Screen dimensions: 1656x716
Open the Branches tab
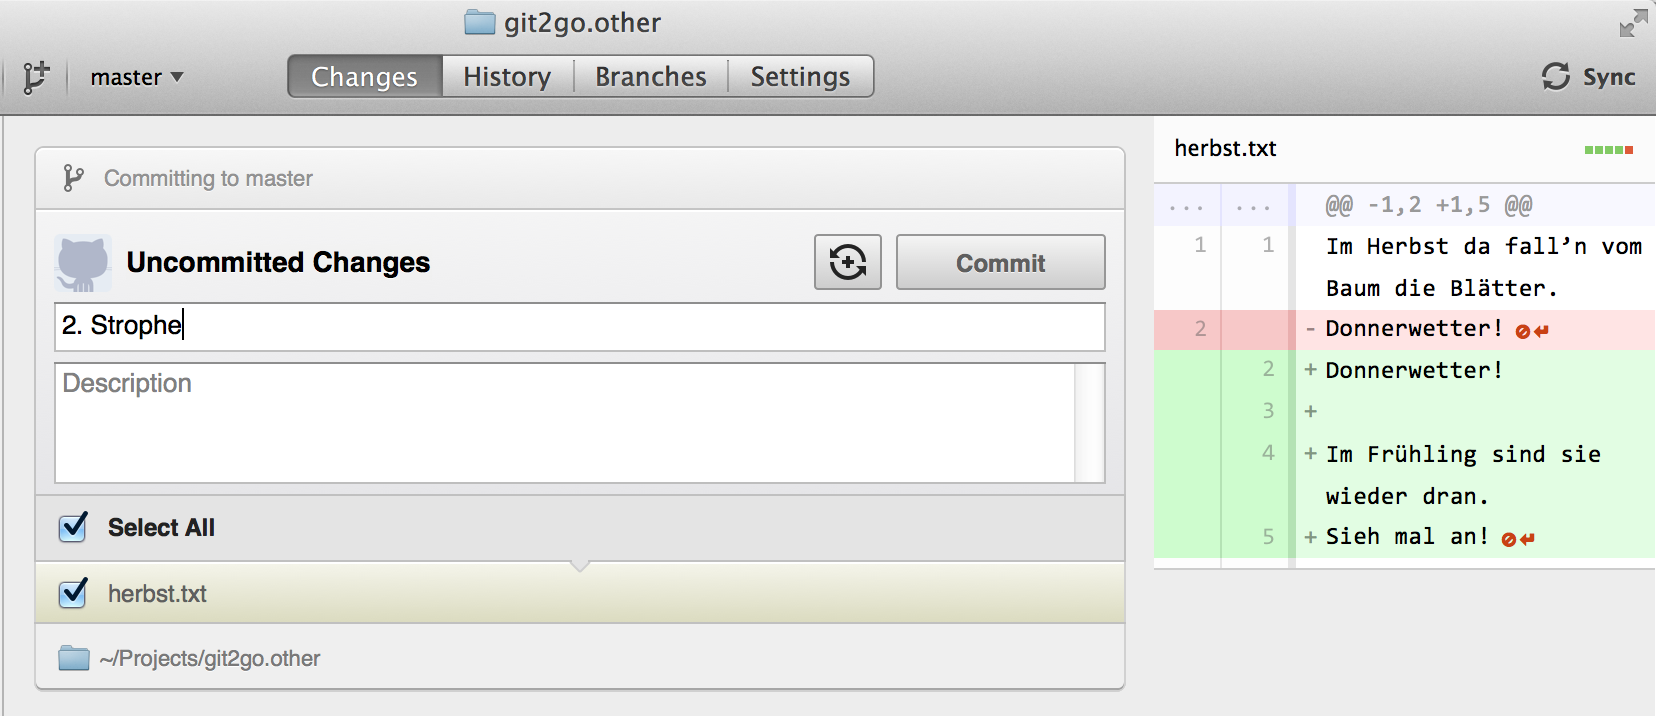point(651,77)
